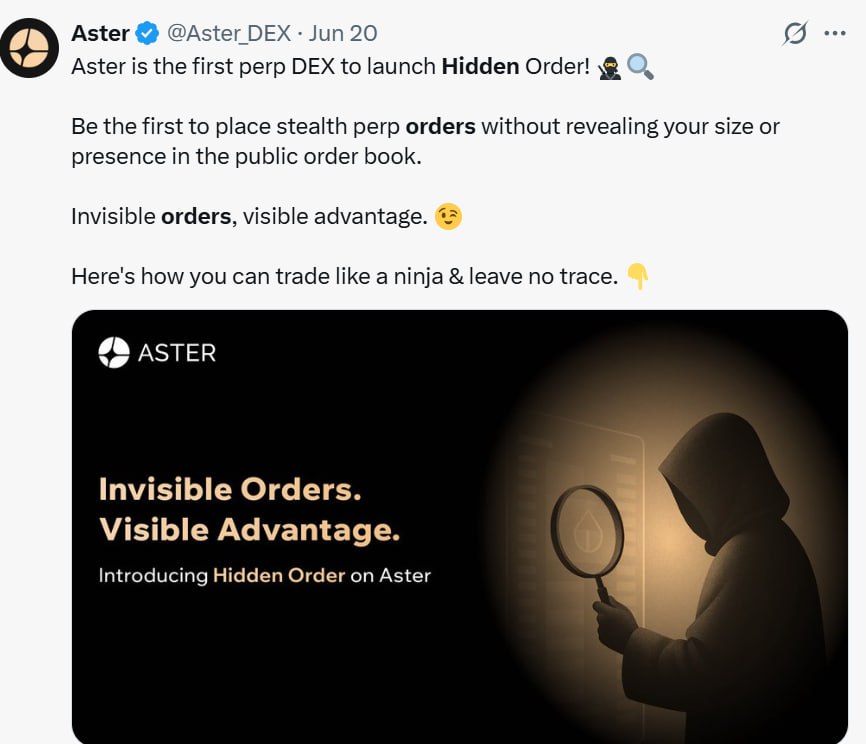Click the "Visible Advantage." headline text
Image resolution: width=866 pixels, height=744 pixels.
249,530
